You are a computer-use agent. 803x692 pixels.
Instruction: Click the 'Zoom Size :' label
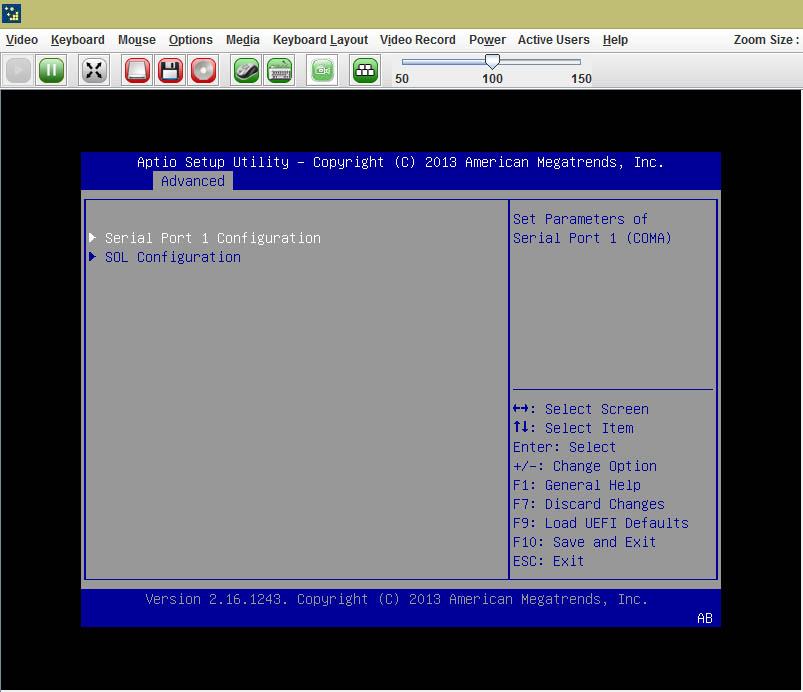766,40
